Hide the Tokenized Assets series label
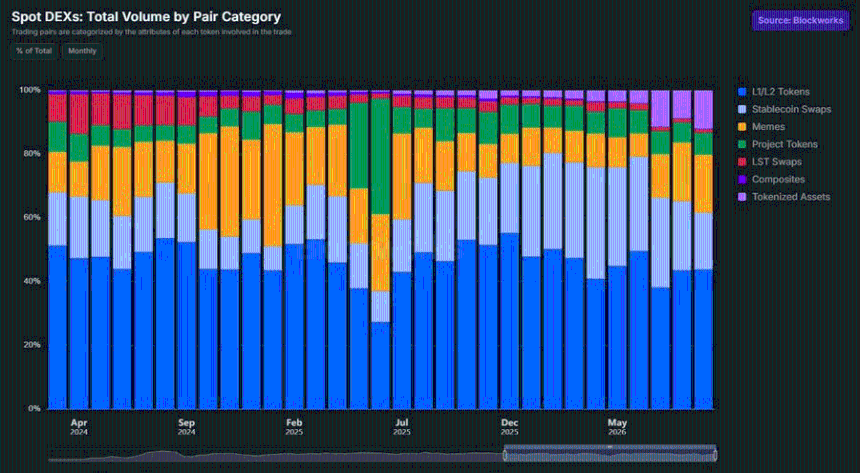Screen dimensions: 860x473 tap(791, 197)
